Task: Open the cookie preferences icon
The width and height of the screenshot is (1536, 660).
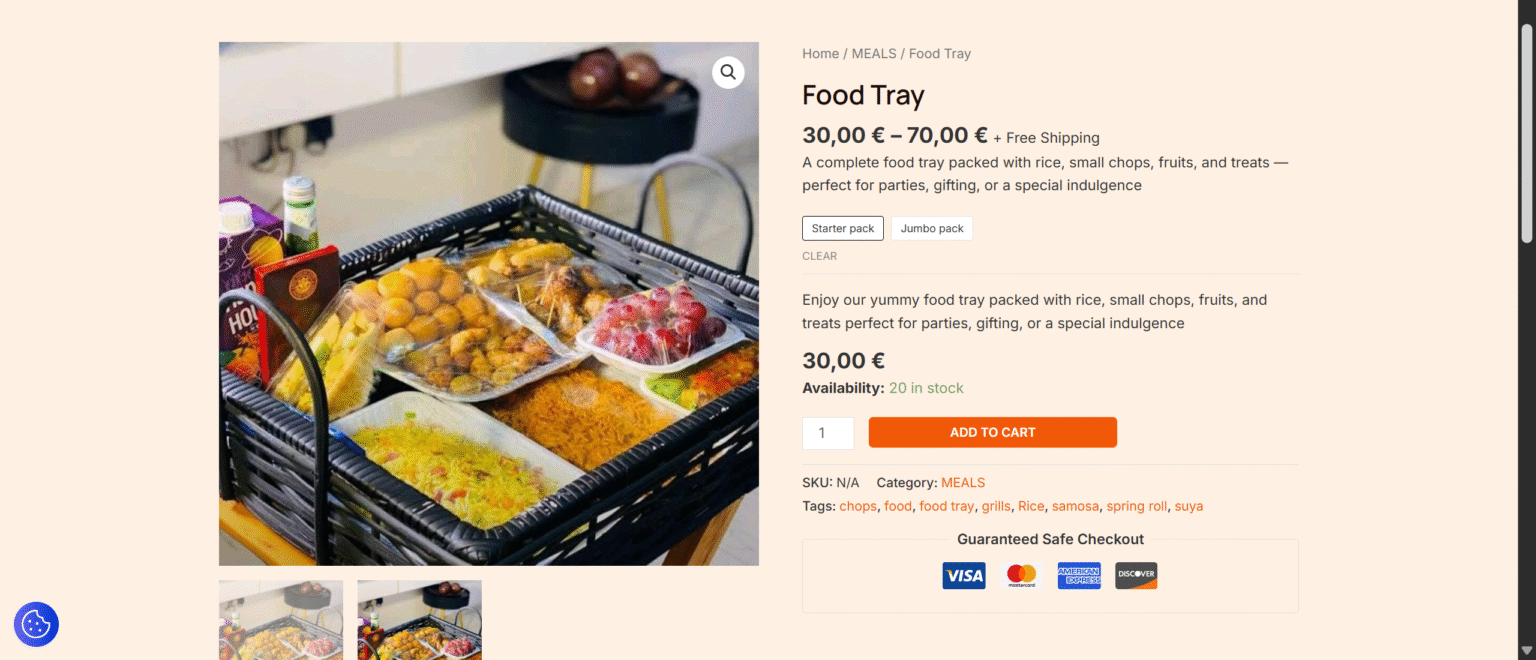Action: (x=36, y=624)
